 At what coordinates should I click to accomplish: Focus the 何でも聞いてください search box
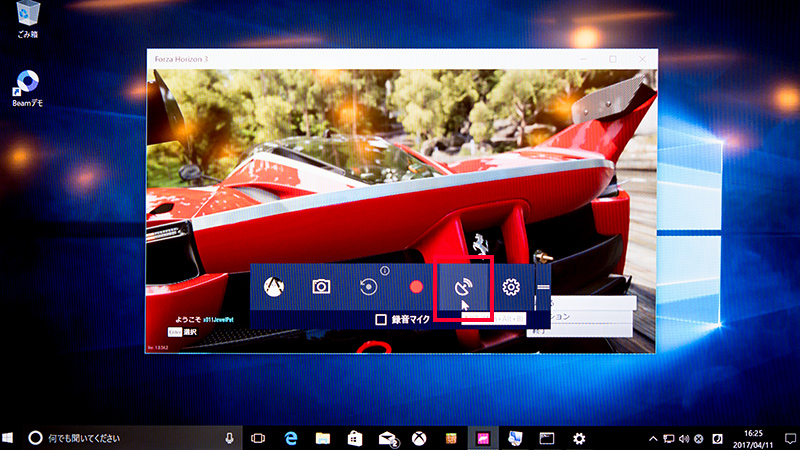pyautogui.click(x=131, y=438)
